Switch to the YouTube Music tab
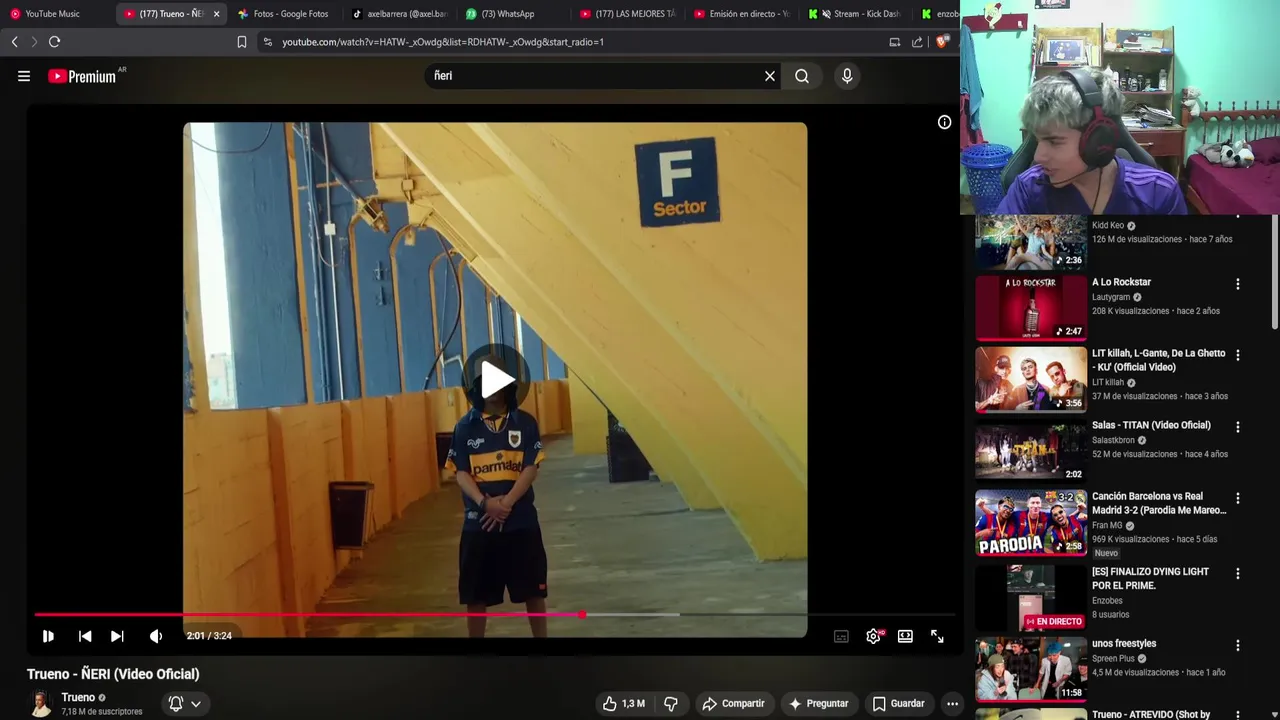The image size is (1280, 720). 55,14
